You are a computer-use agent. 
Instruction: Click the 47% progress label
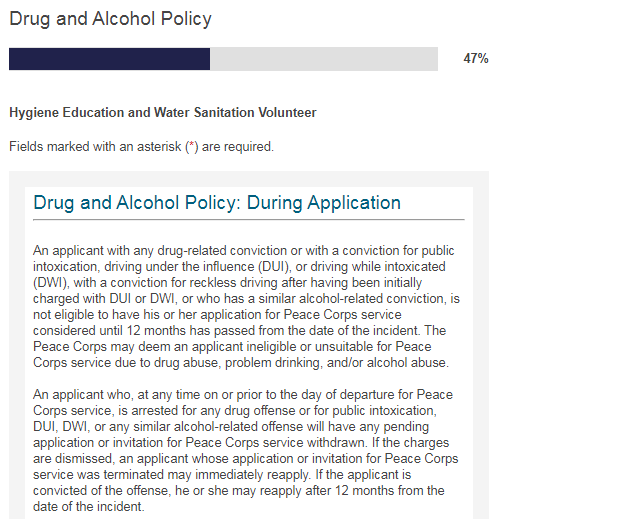[x=475, y=59]
